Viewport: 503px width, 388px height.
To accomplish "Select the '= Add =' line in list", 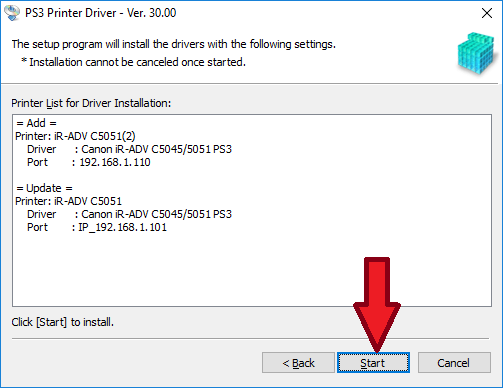I will point(36,123).
